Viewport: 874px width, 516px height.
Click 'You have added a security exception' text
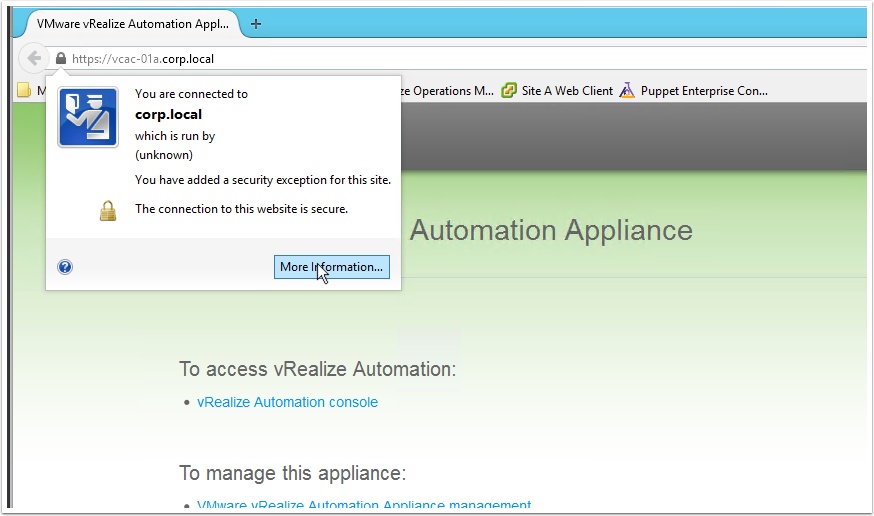click(263, 180)
